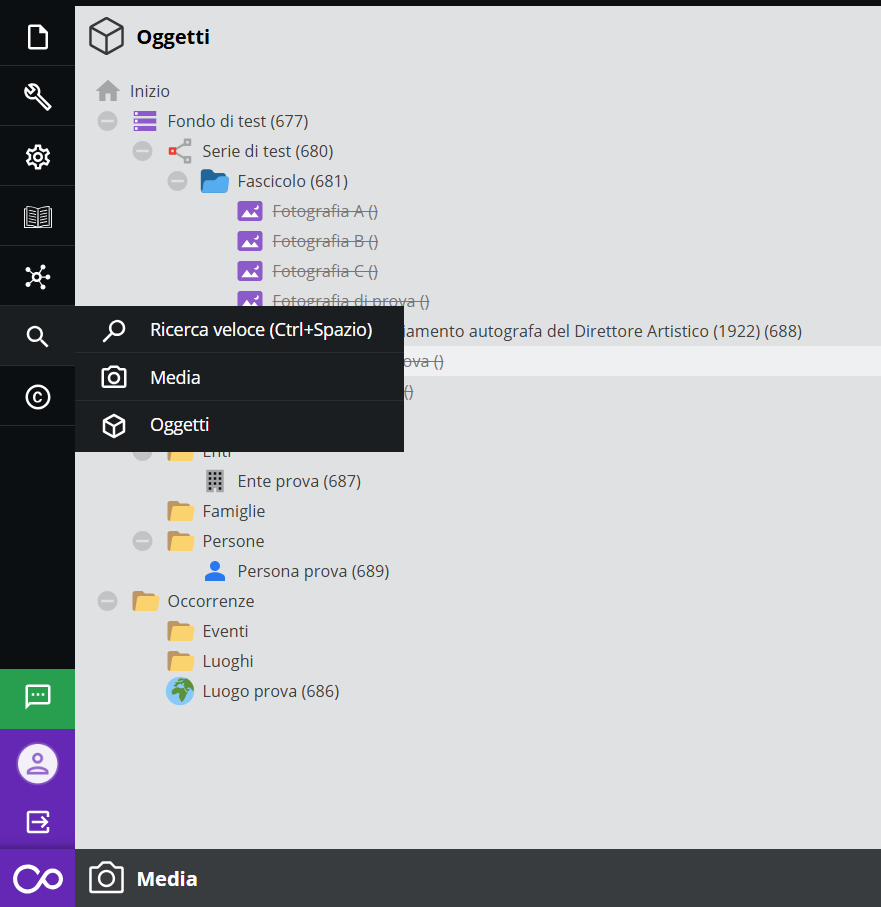Select Media in the search flyout menu

pos(175,378)
